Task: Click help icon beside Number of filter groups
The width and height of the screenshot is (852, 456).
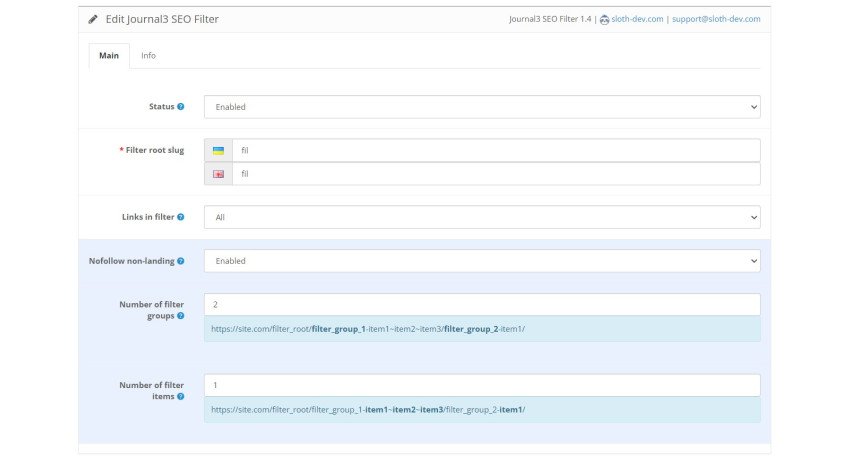Action: (180, 316)
